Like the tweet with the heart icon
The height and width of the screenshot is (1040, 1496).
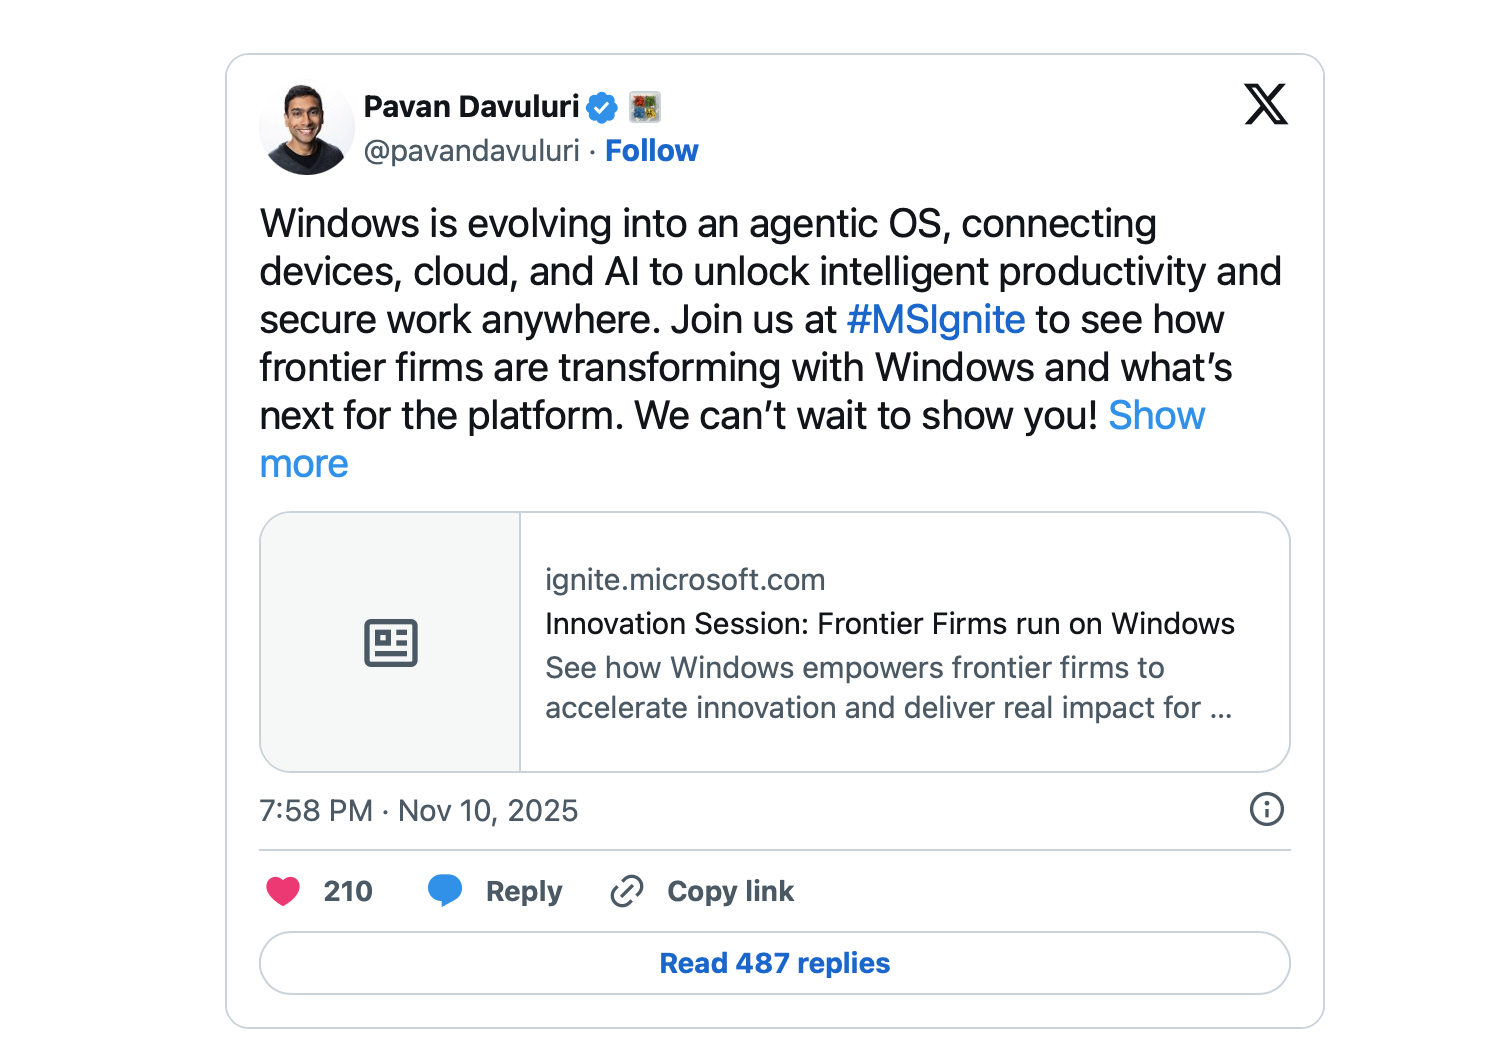pyautogui.click(x=283, y=891)
